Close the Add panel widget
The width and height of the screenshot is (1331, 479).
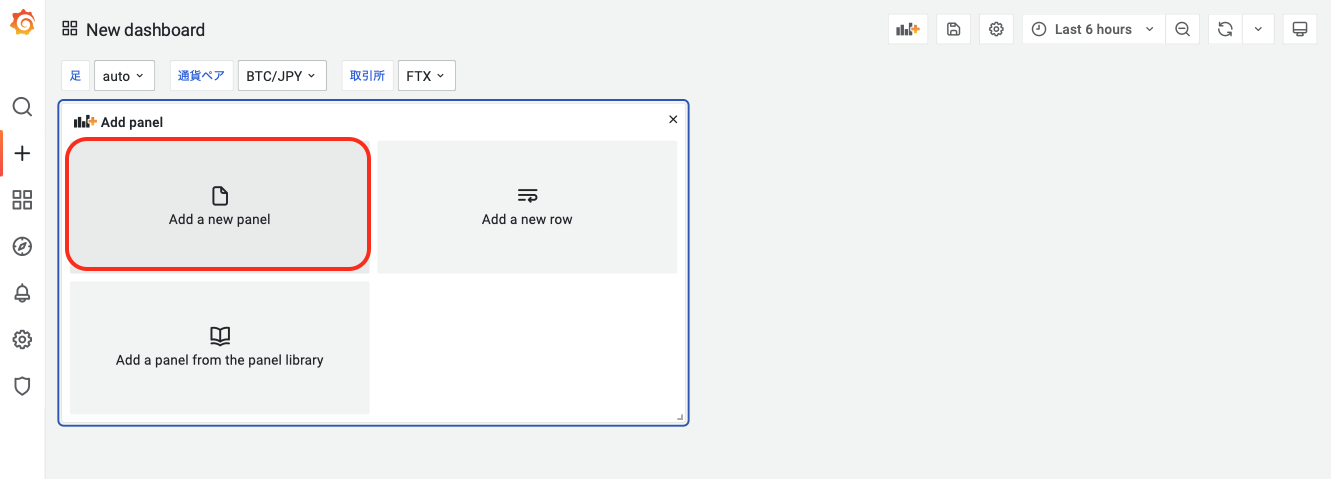pyautogui.click(x=673, y=119)
